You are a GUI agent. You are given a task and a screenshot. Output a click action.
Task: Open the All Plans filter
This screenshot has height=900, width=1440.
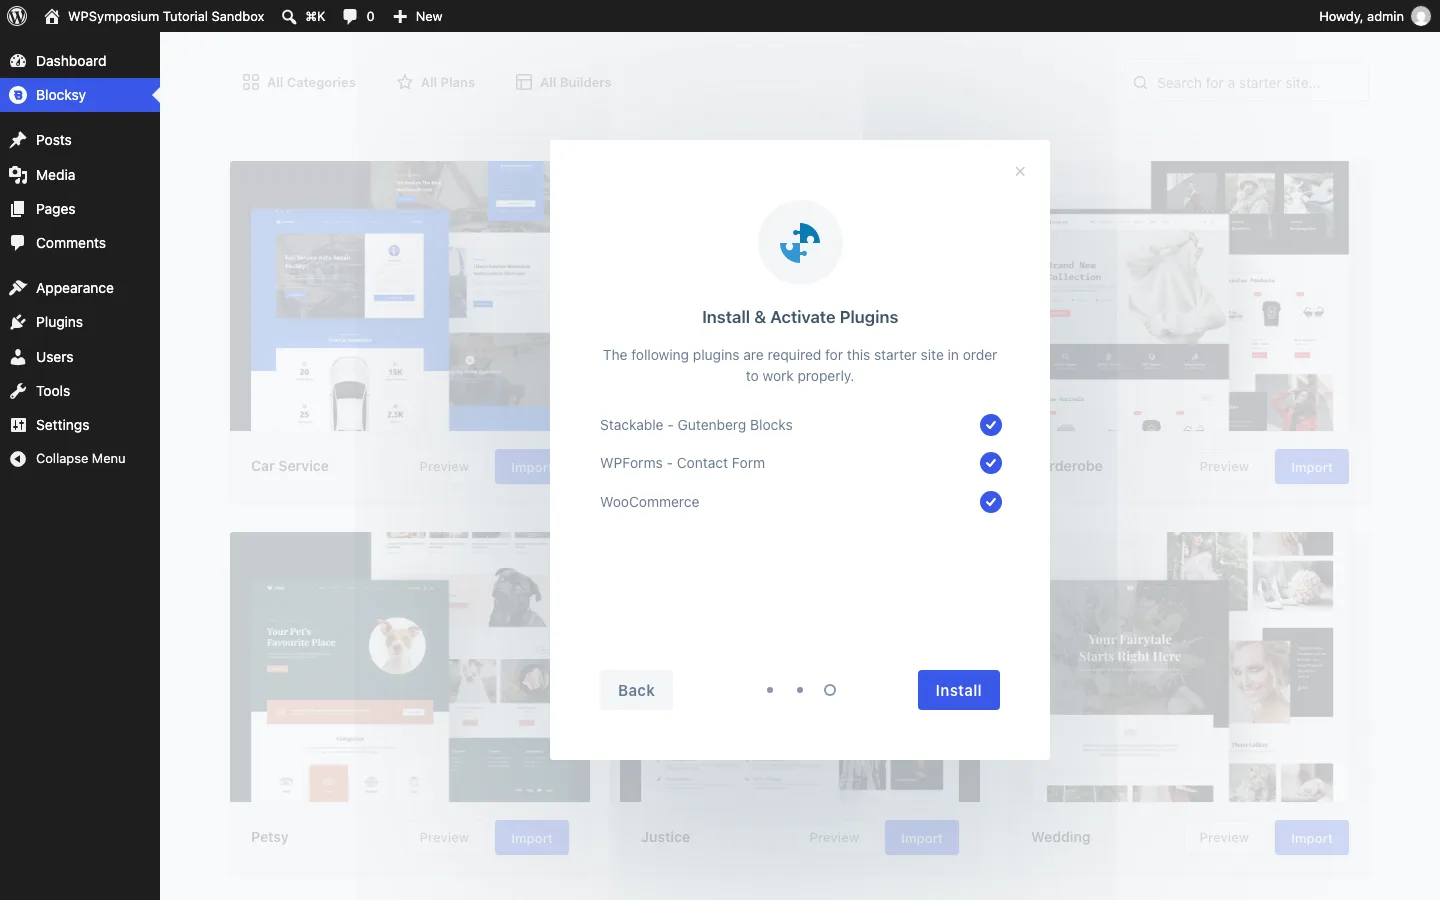[436, 82]
